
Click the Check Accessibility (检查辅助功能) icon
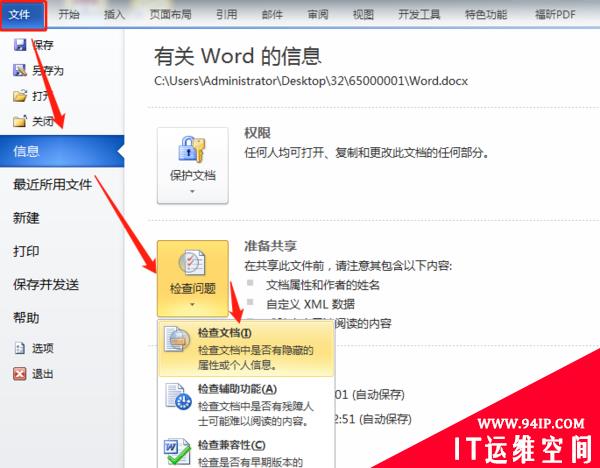(178, 396)
